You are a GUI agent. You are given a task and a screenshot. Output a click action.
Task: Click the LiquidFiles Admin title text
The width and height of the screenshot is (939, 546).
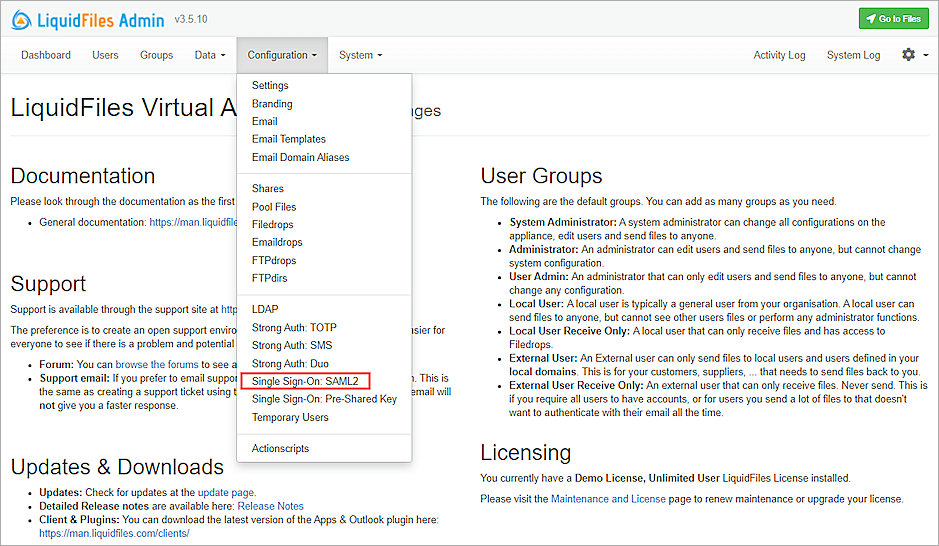click(101, 20)
